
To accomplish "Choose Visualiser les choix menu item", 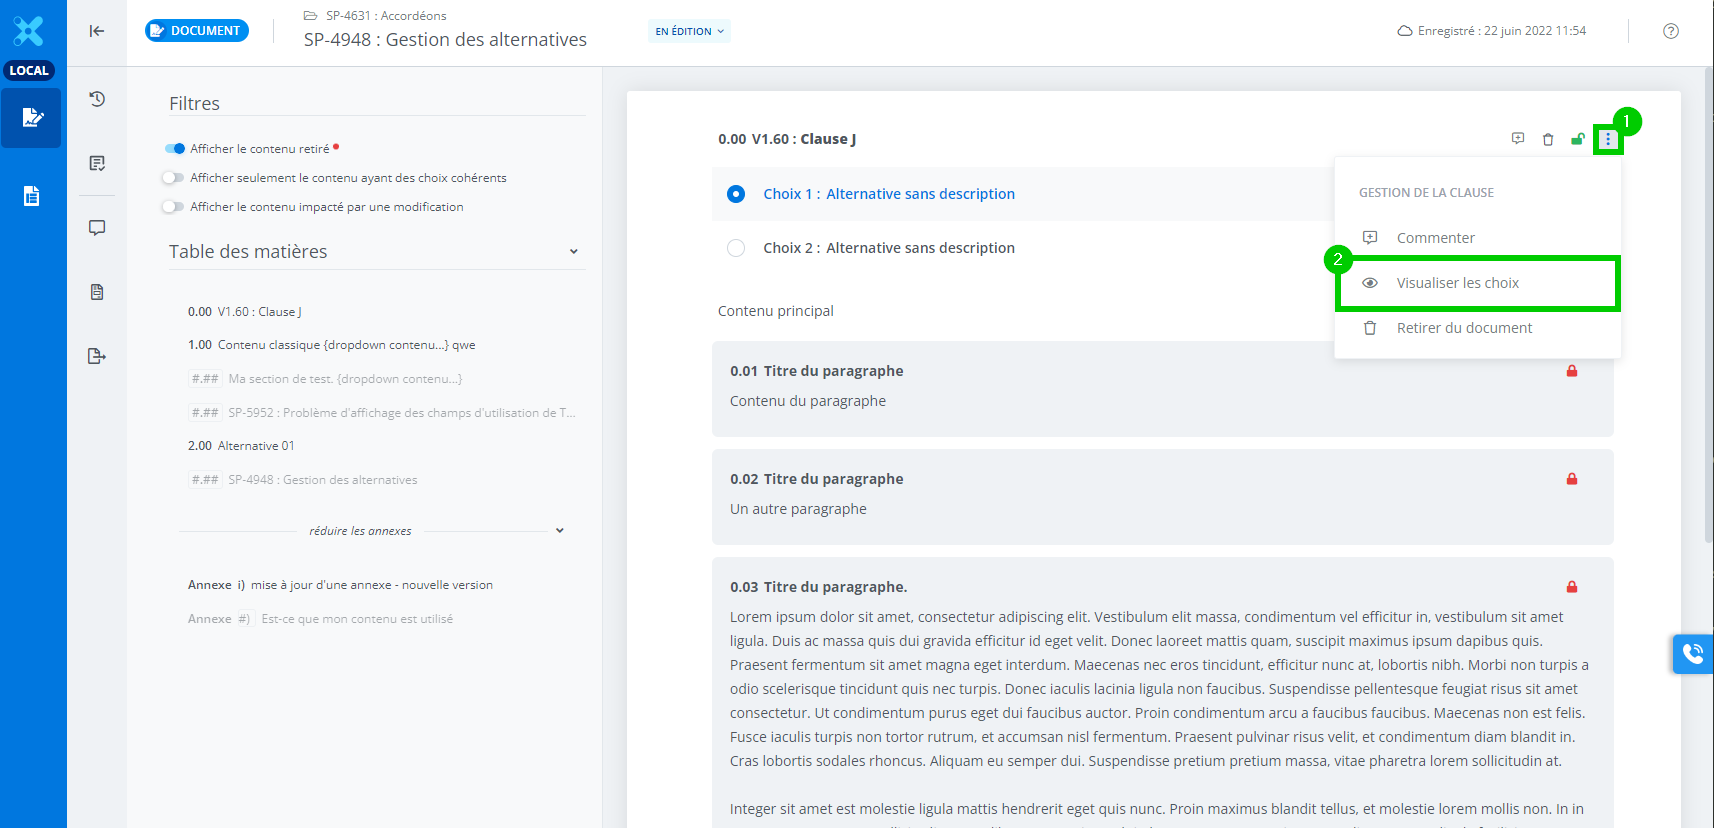I will [1457, 283].
